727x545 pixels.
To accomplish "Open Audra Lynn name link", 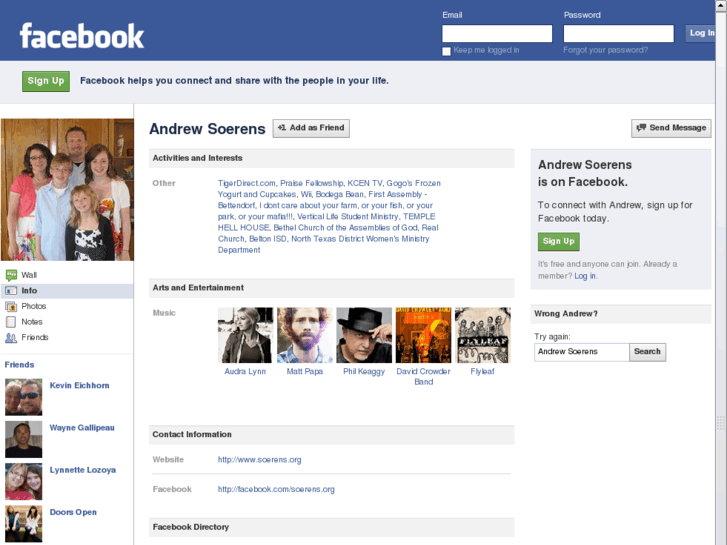I will (x=245, y=372).
